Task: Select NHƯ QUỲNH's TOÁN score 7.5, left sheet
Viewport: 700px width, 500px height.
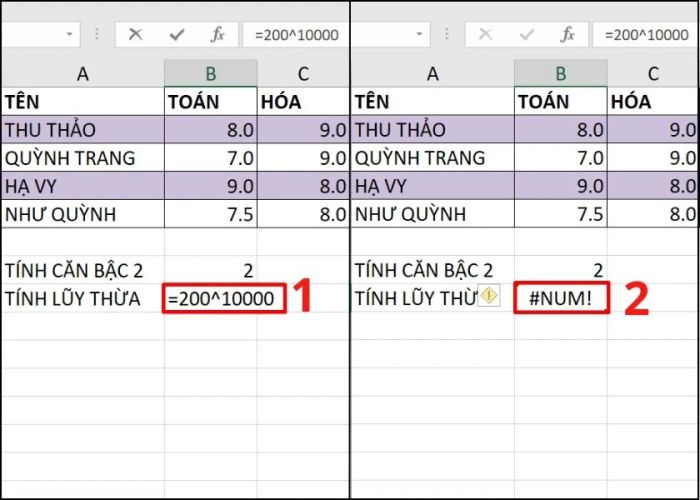Action: pos(211,214)
